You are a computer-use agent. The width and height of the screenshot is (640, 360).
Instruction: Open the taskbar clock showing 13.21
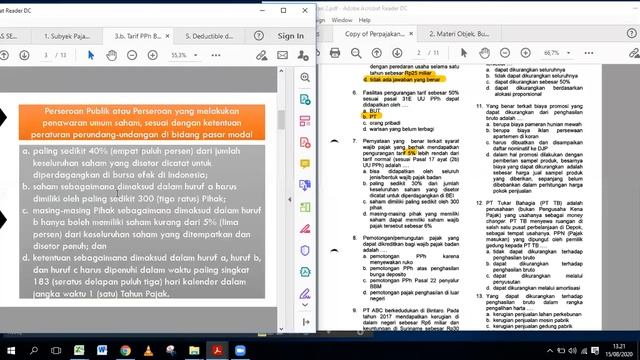pos(619,350)
